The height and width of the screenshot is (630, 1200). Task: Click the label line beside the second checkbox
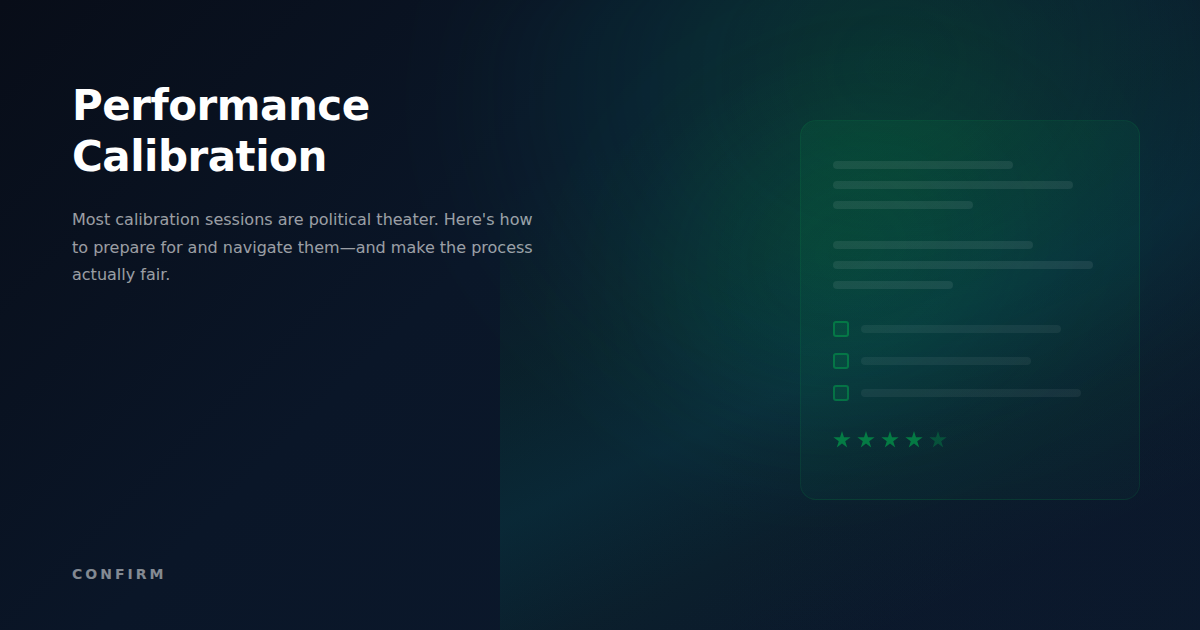point(945,360)
